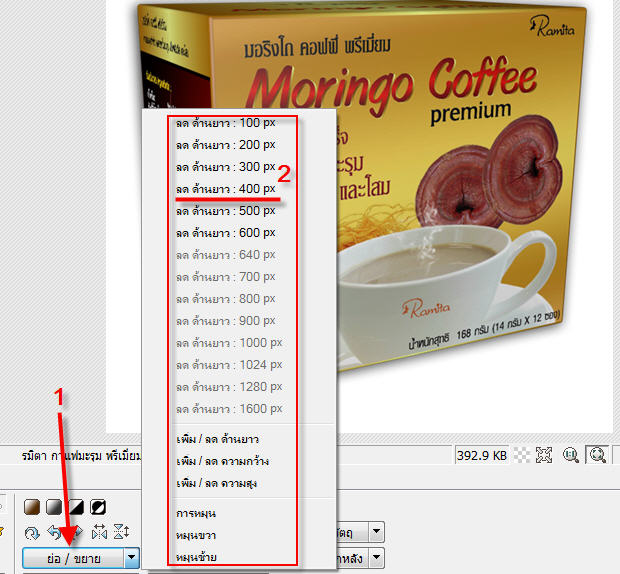Click the full screen expand arrows icon
Screen dimensions: 620x574
click(x=544, y=455)
